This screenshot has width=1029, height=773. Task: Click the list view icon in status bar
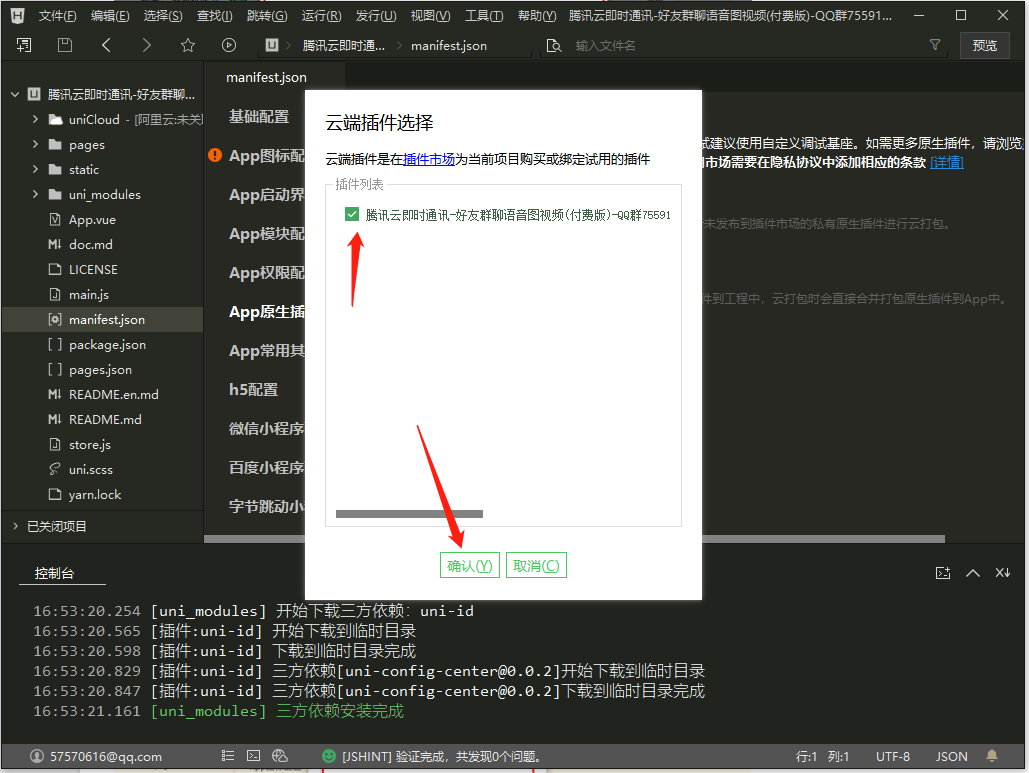pyautogui.click(x=228, y=756)
